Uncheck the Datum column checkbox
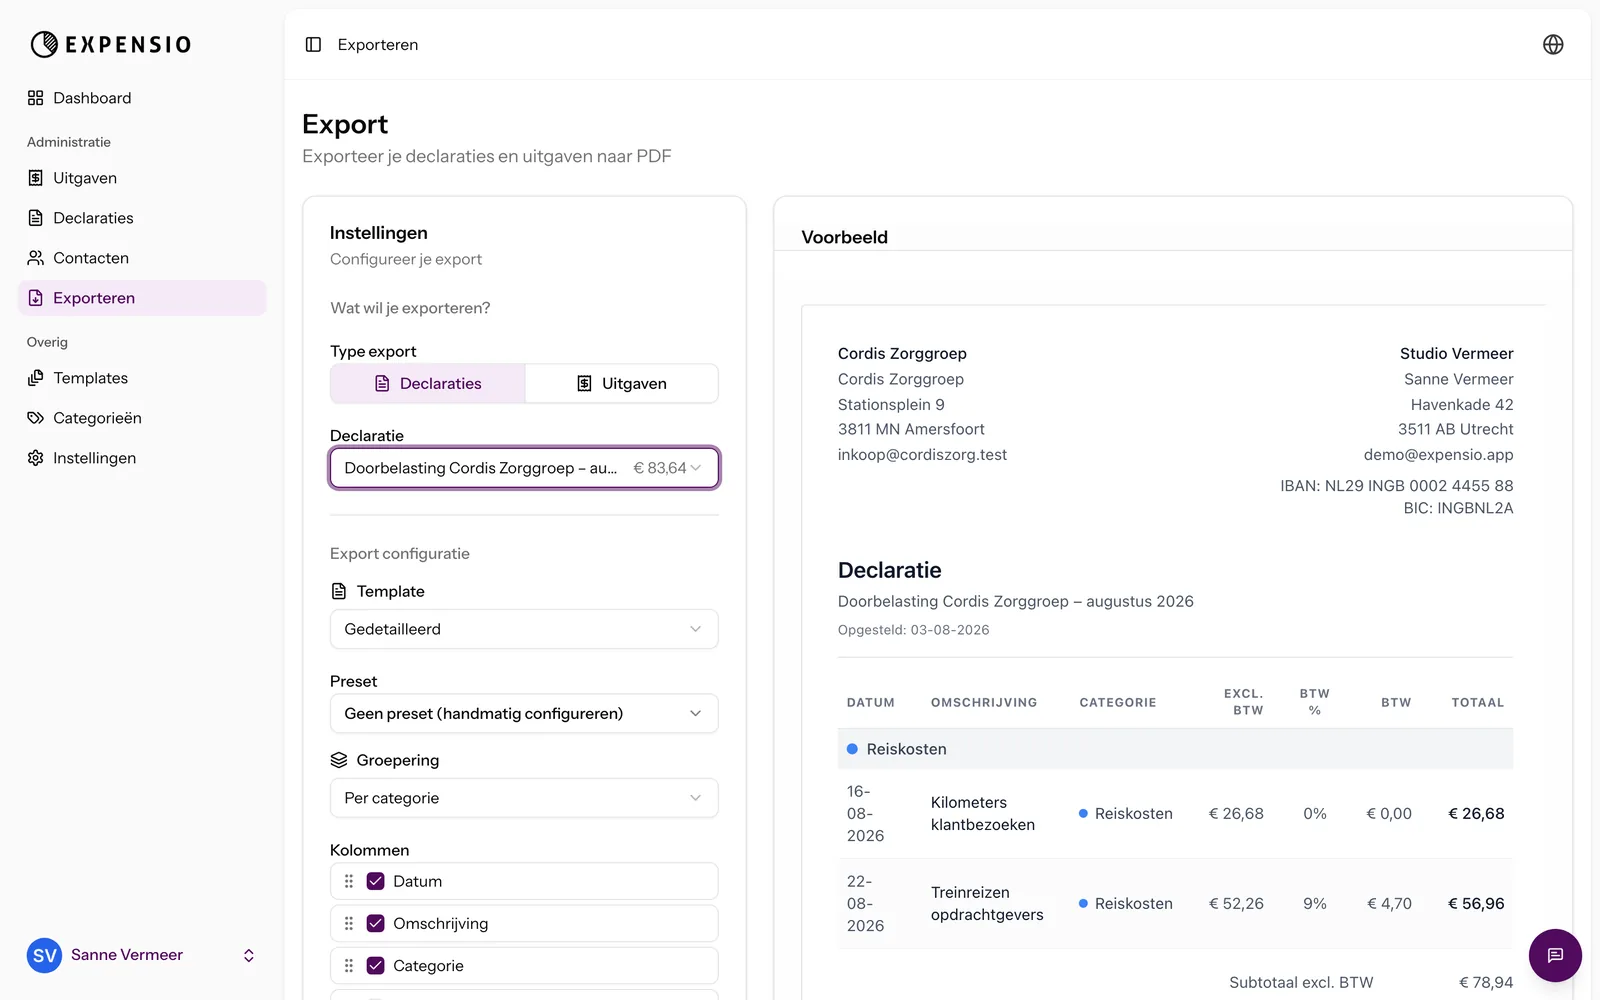Viewport: 1600px width, 1000px height. click(x=376, y=881)
